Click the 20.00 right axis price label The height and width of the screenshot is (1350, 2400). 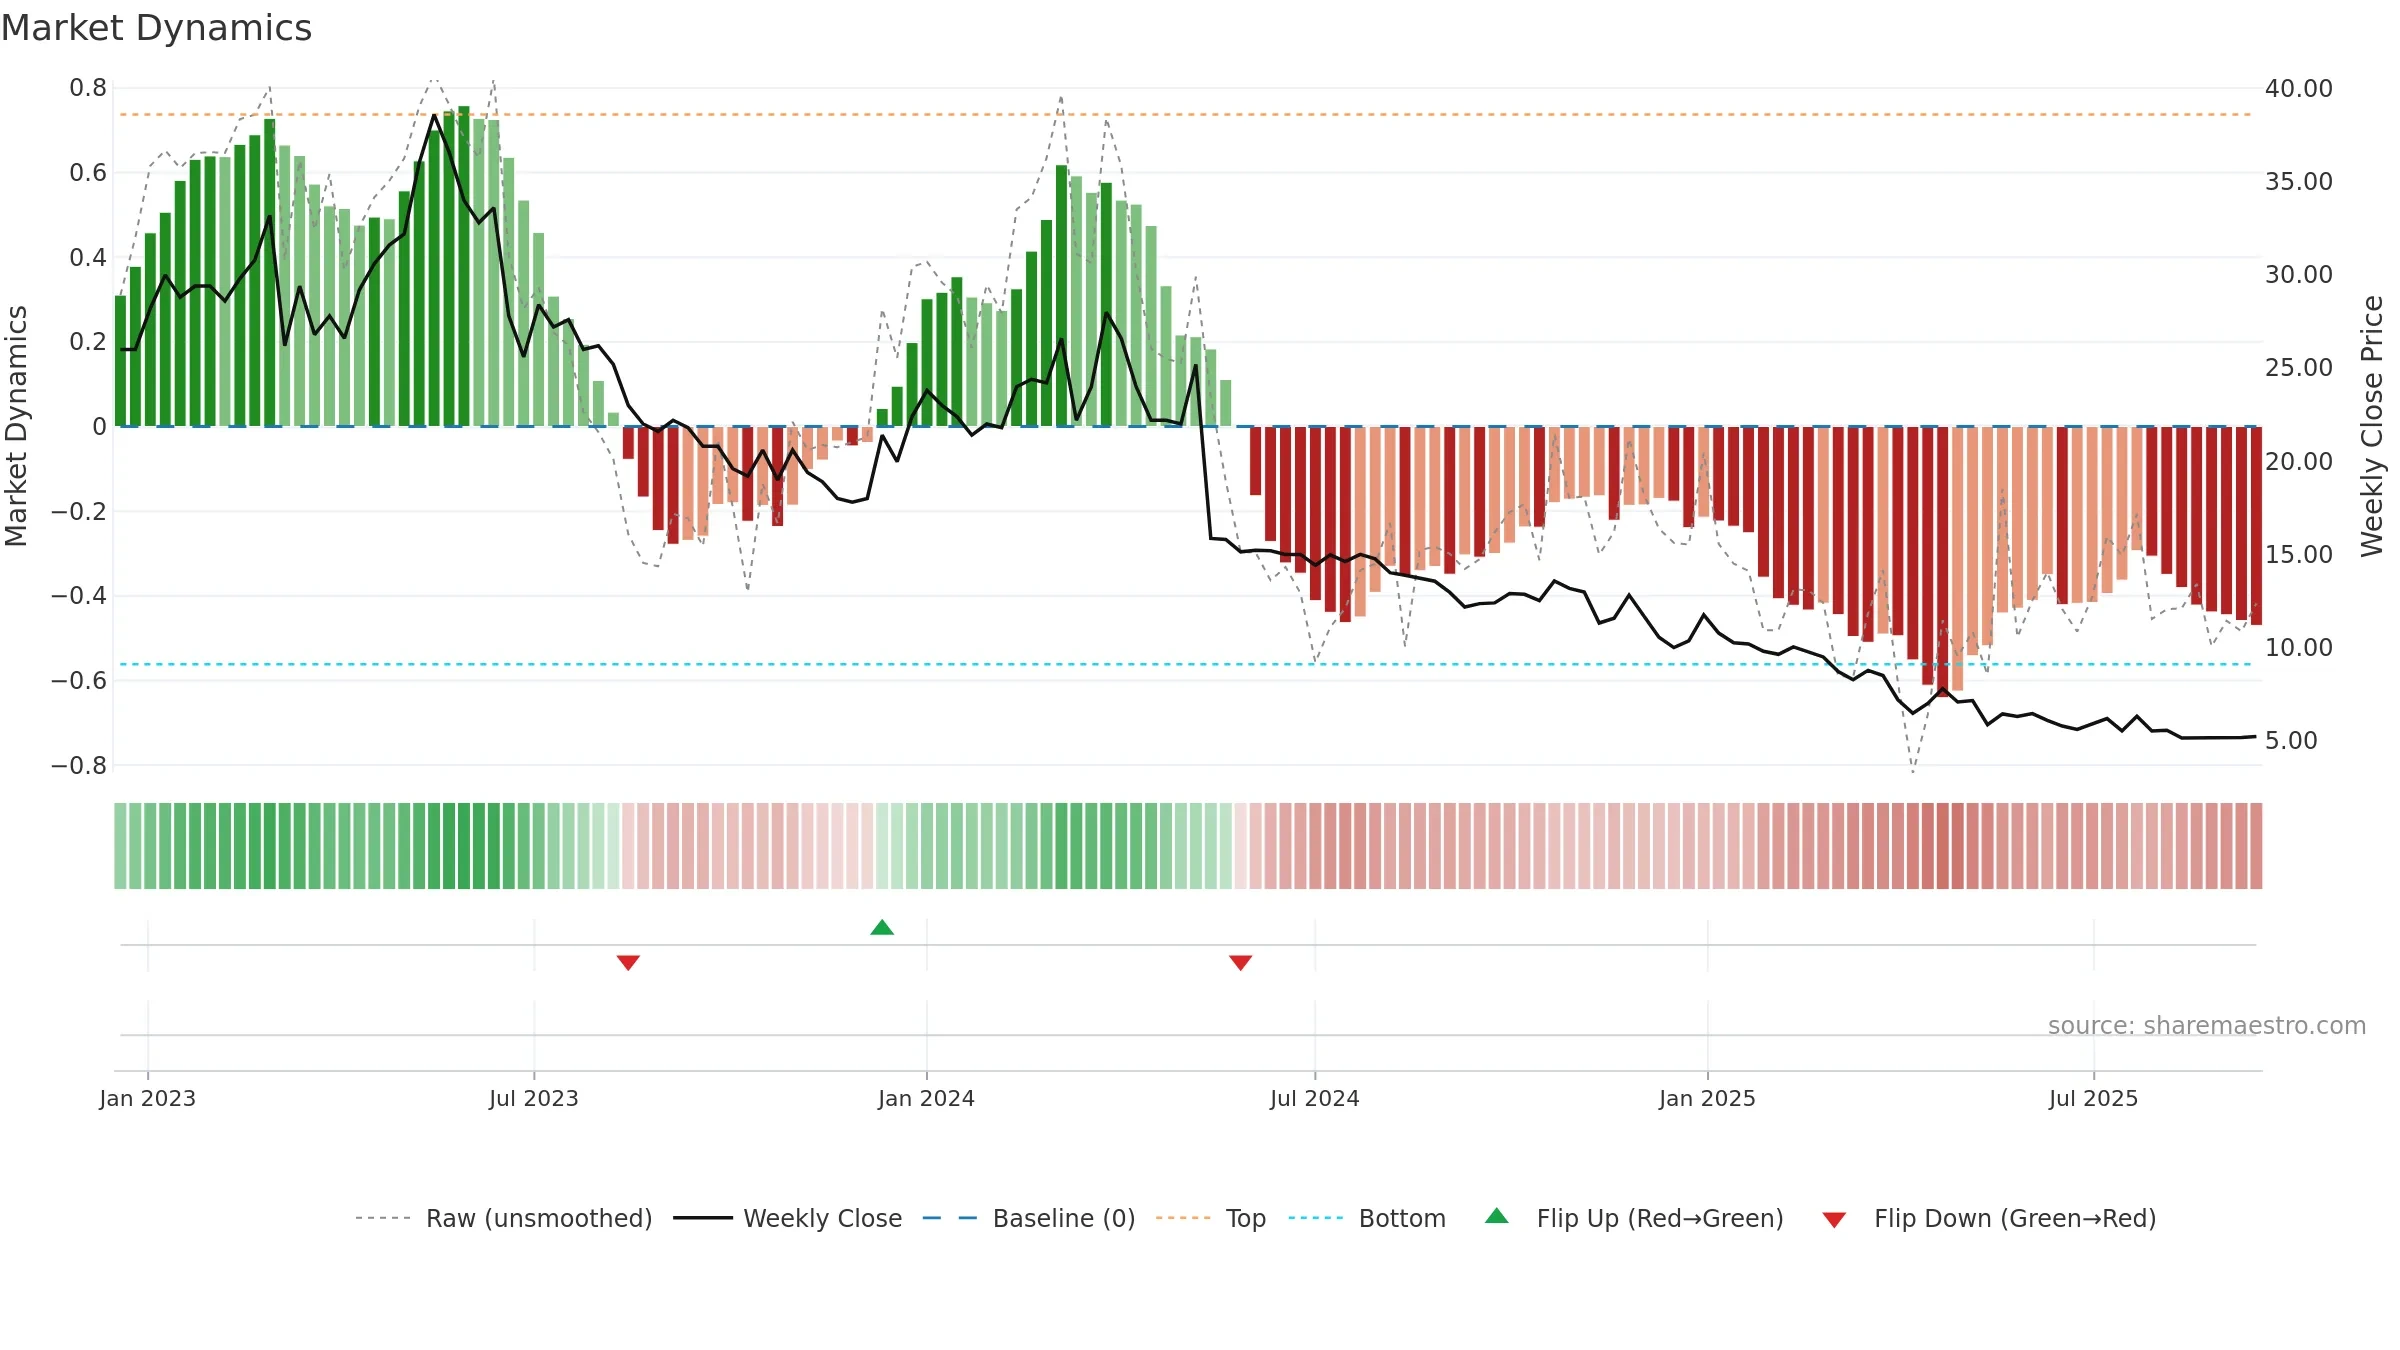(x=2299, y=461)
